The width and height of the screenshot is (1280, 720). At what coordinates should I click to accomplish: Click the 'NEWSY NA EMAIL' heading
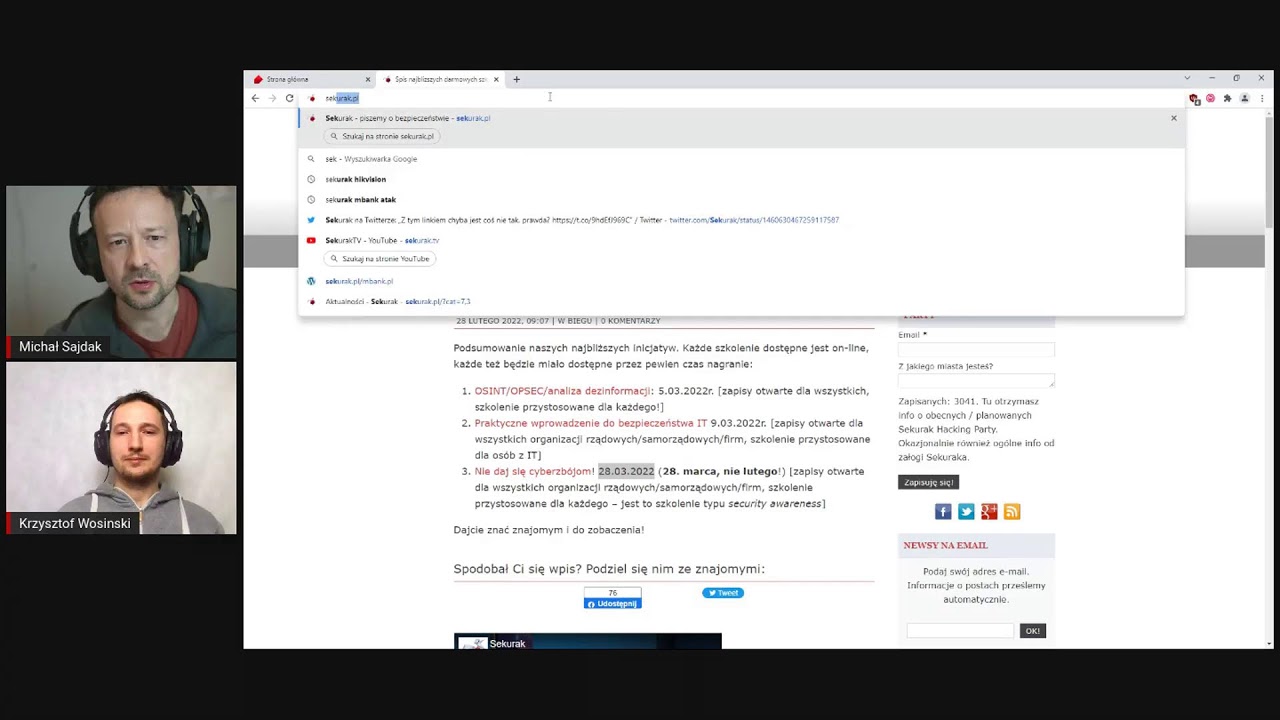pyautogui.click(x=945, y=545)
